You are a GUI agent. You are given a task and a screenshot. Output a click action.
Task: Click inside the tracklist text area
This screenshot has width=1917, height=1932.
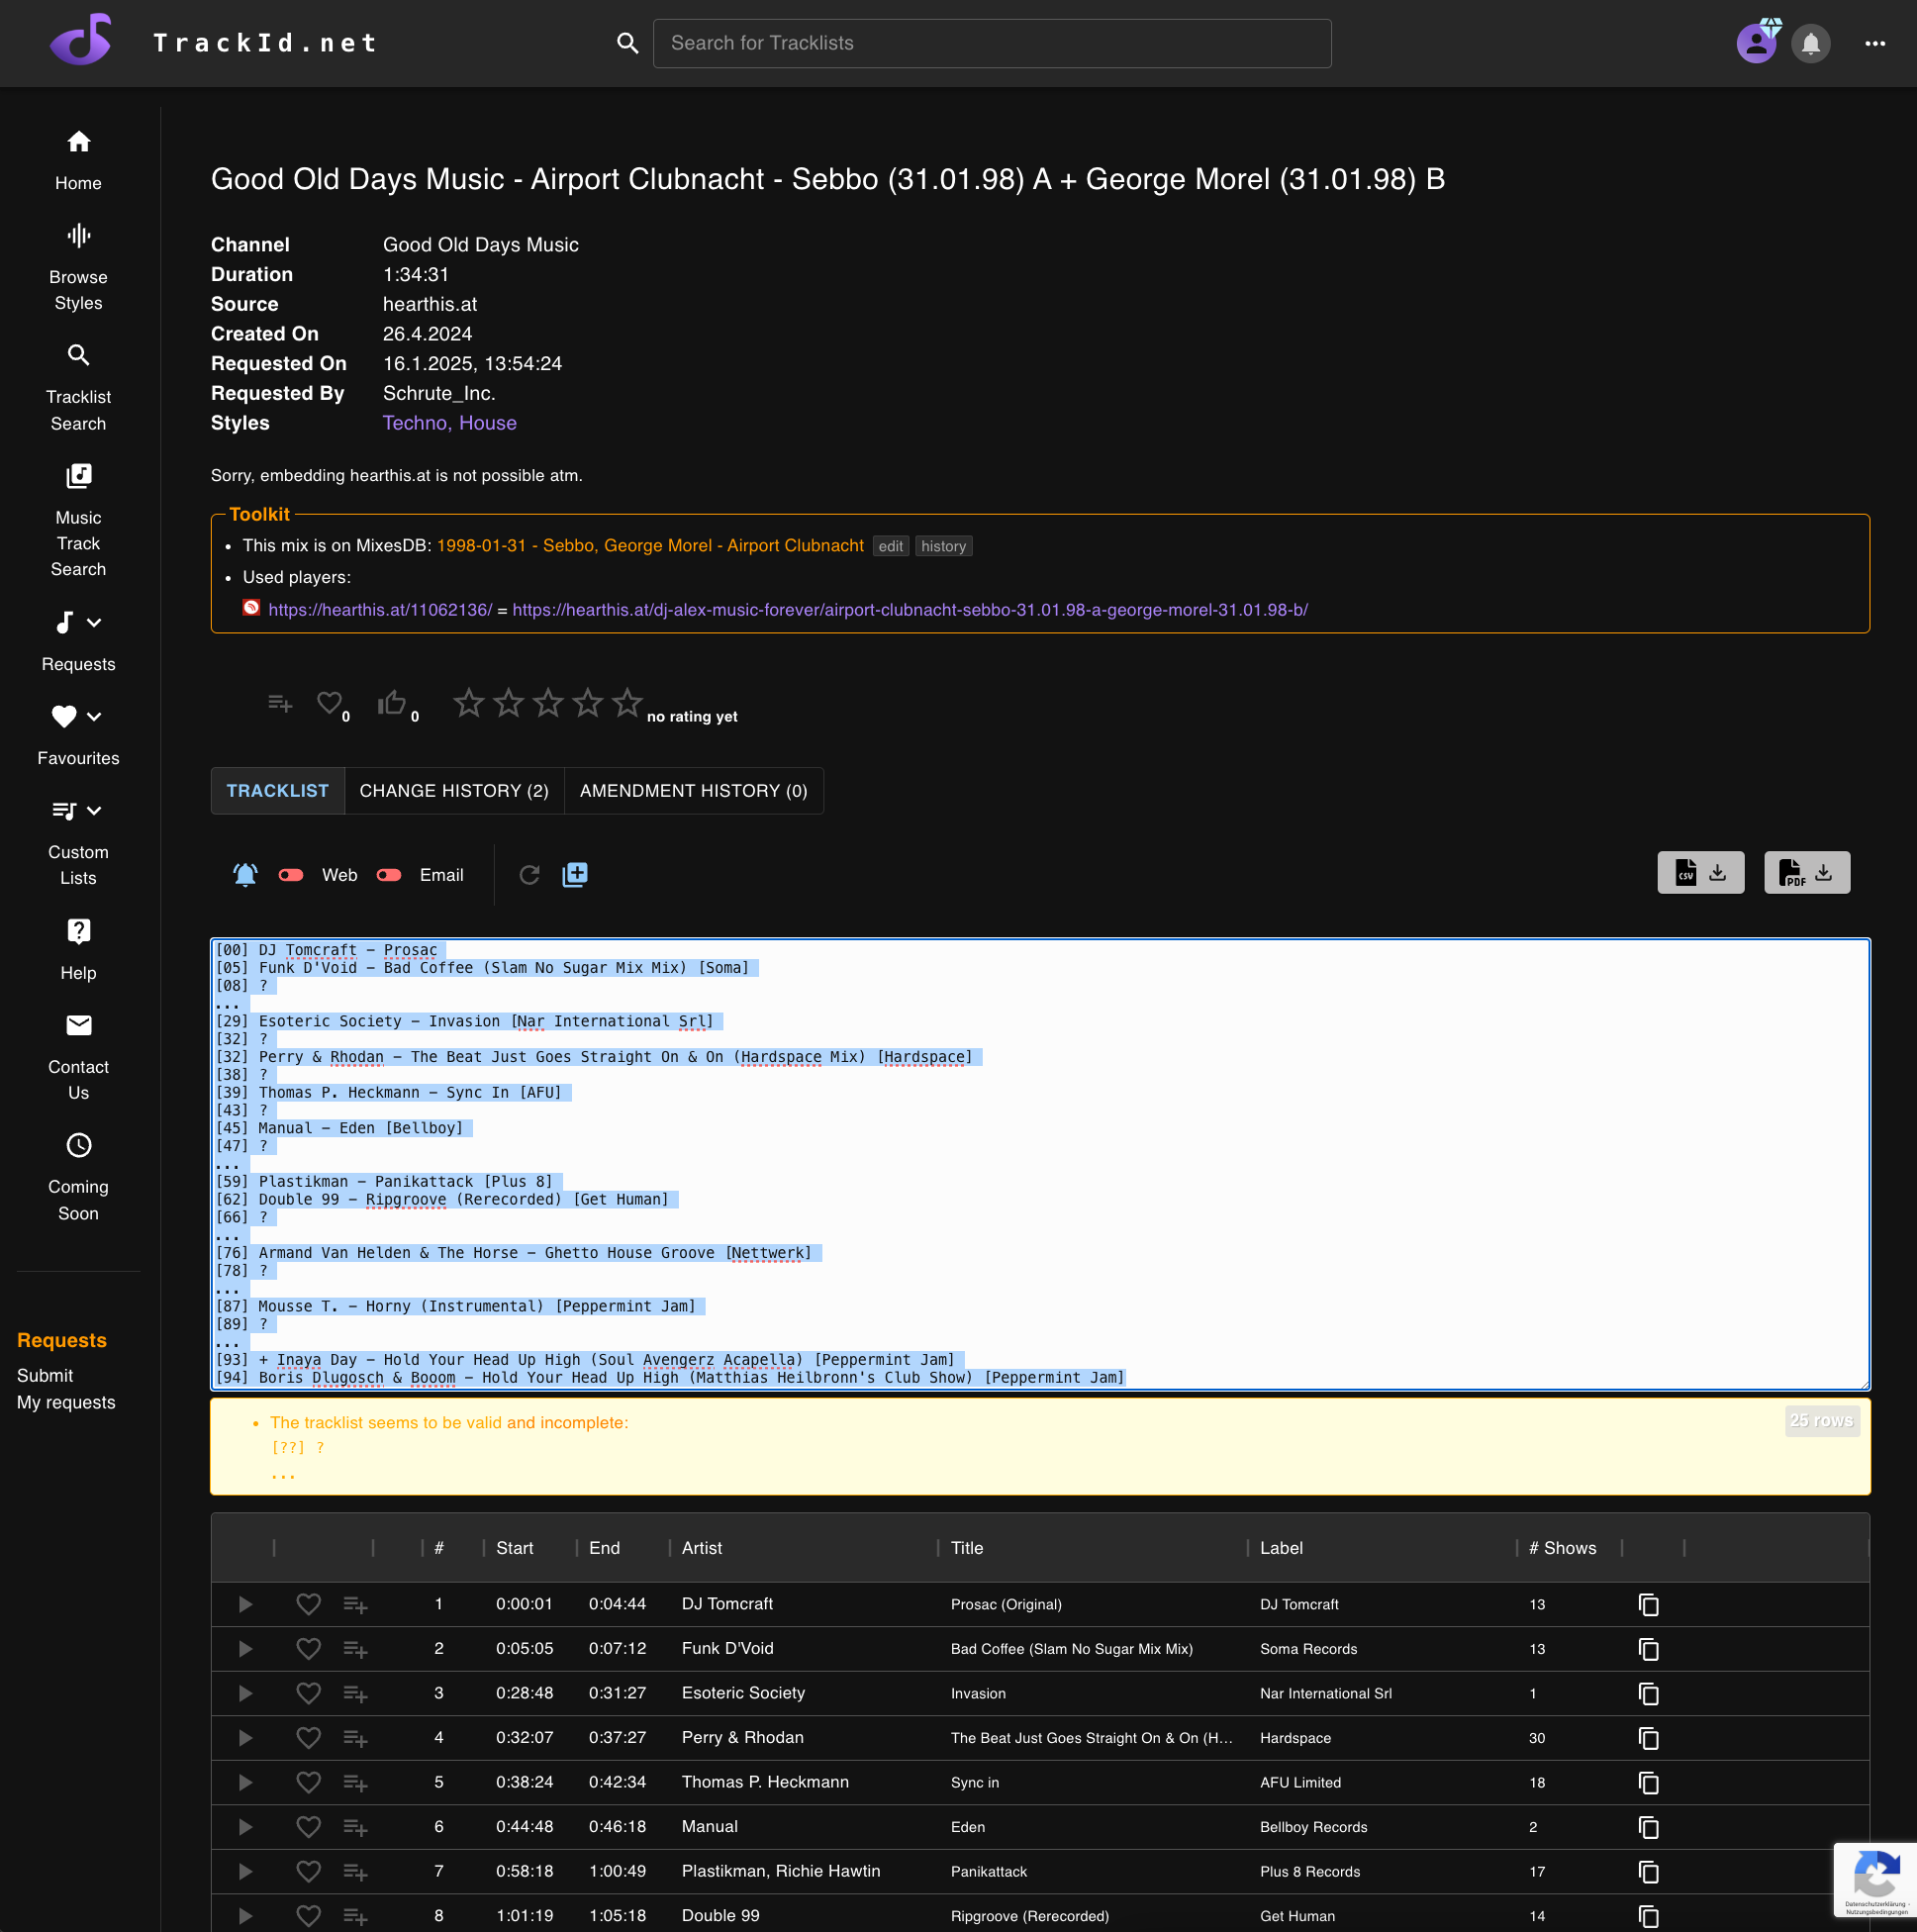pos(1040,1163)
